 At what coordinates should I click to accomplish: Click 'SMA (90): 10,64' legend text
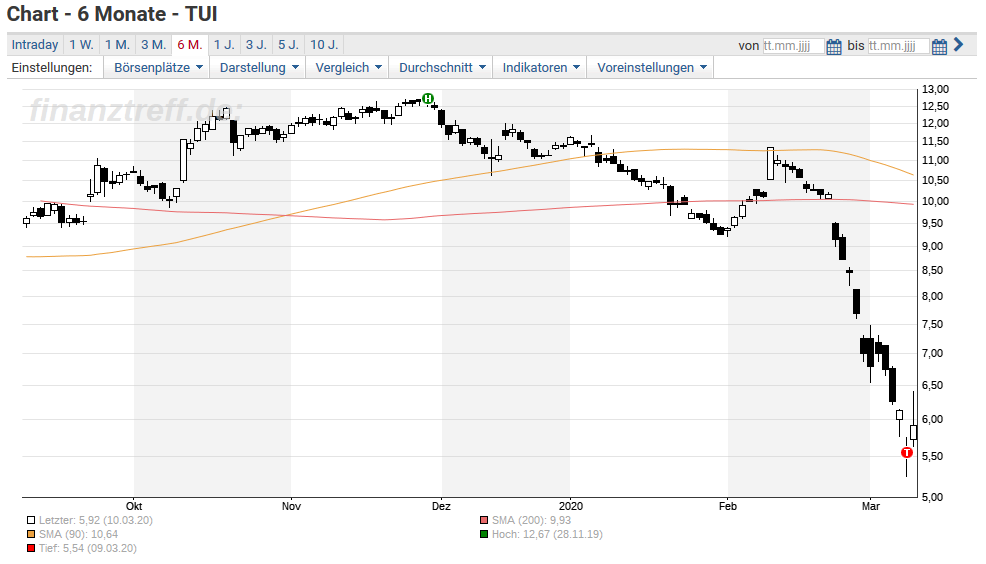coord(79,534)
